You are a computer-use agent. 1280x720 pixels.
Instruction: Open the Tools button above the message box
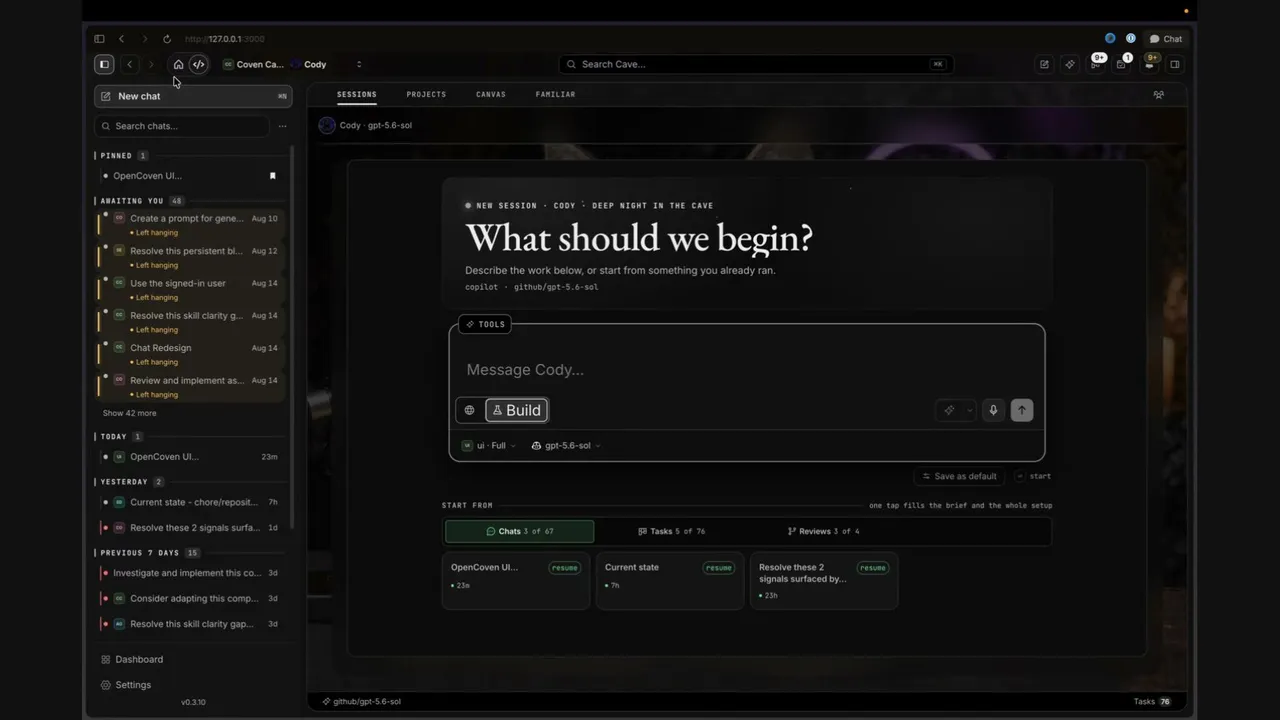click(485, 324)
